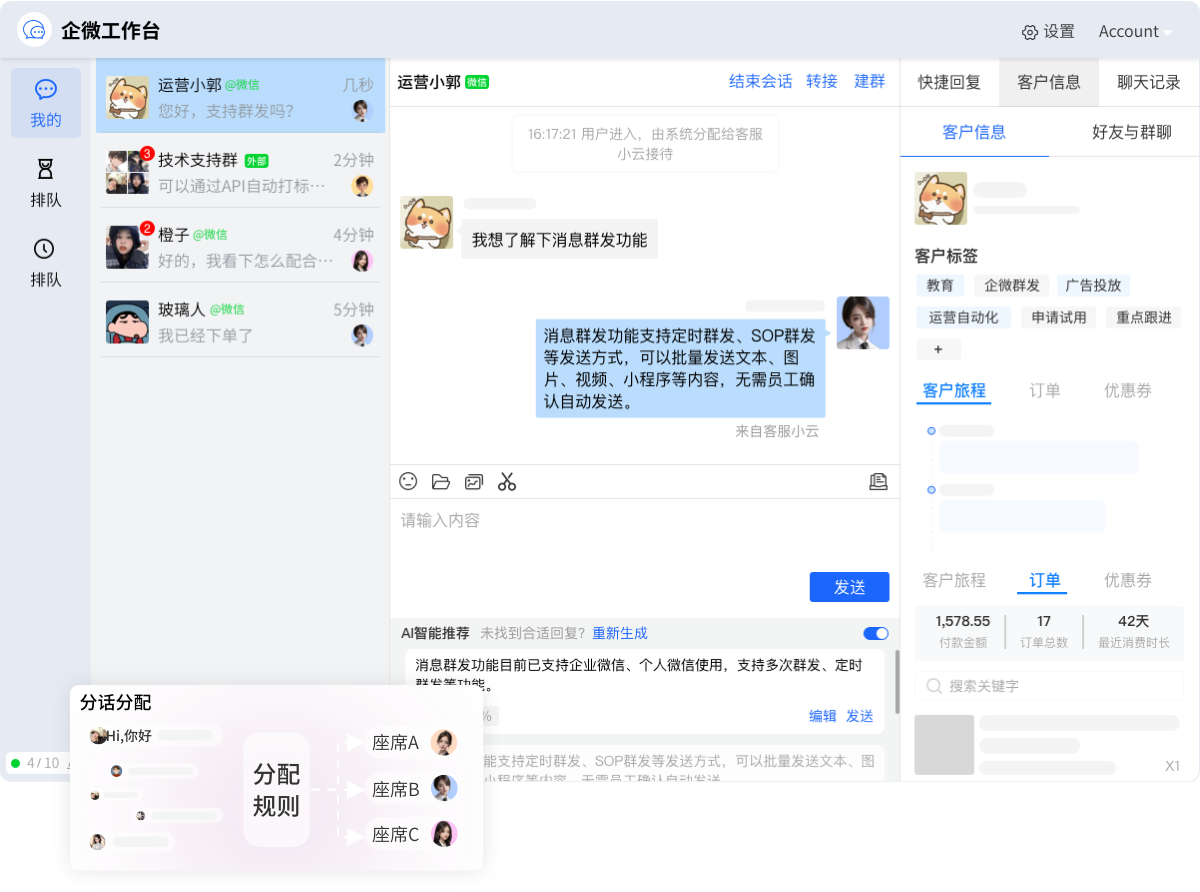Screen dimensions: 1200x892
Task: Select 我的 chat bubble sidebar item
Action: tap(46, 103)
